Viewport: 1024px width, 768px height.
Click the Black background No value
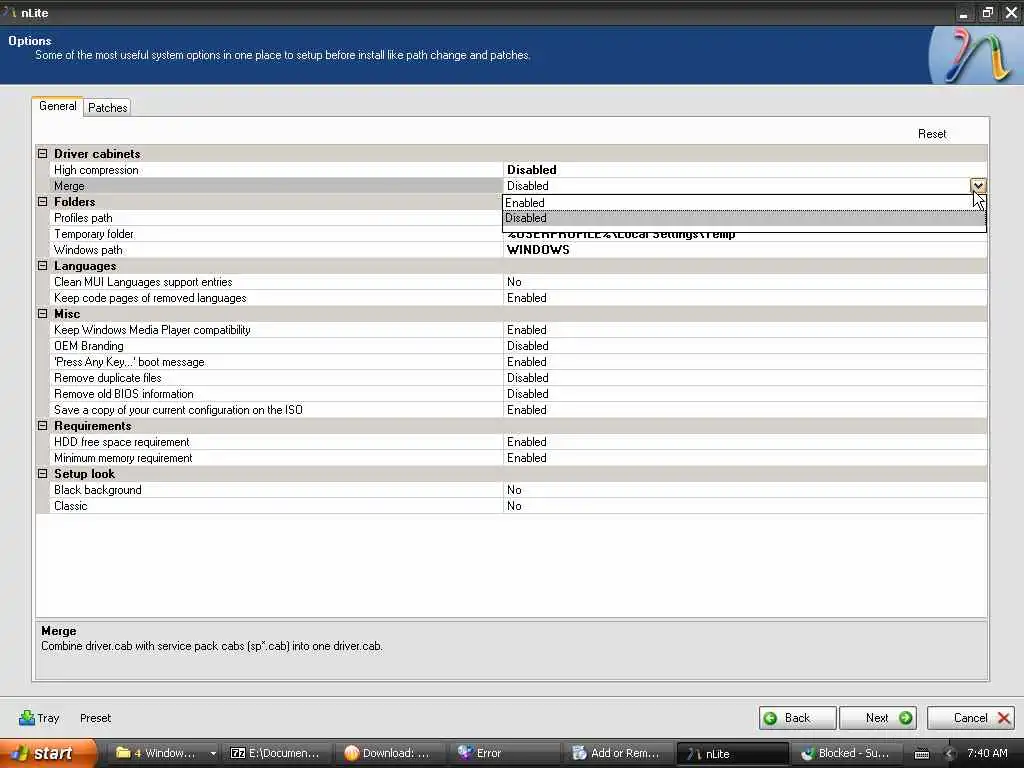tap(514, 490)
